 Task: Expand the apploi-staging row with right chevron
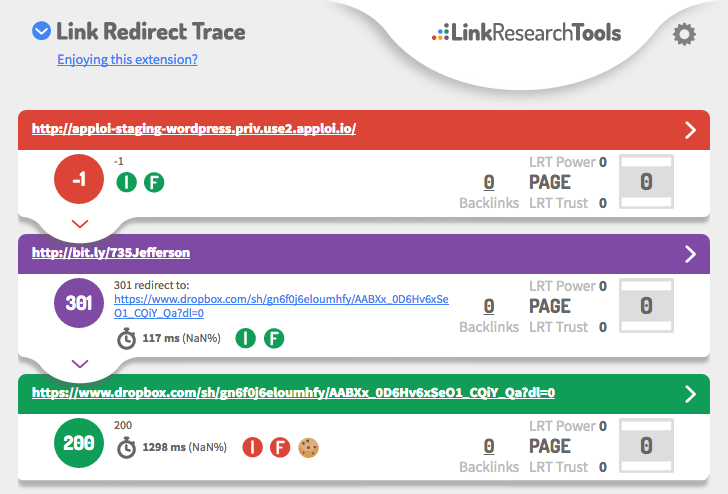690,130
